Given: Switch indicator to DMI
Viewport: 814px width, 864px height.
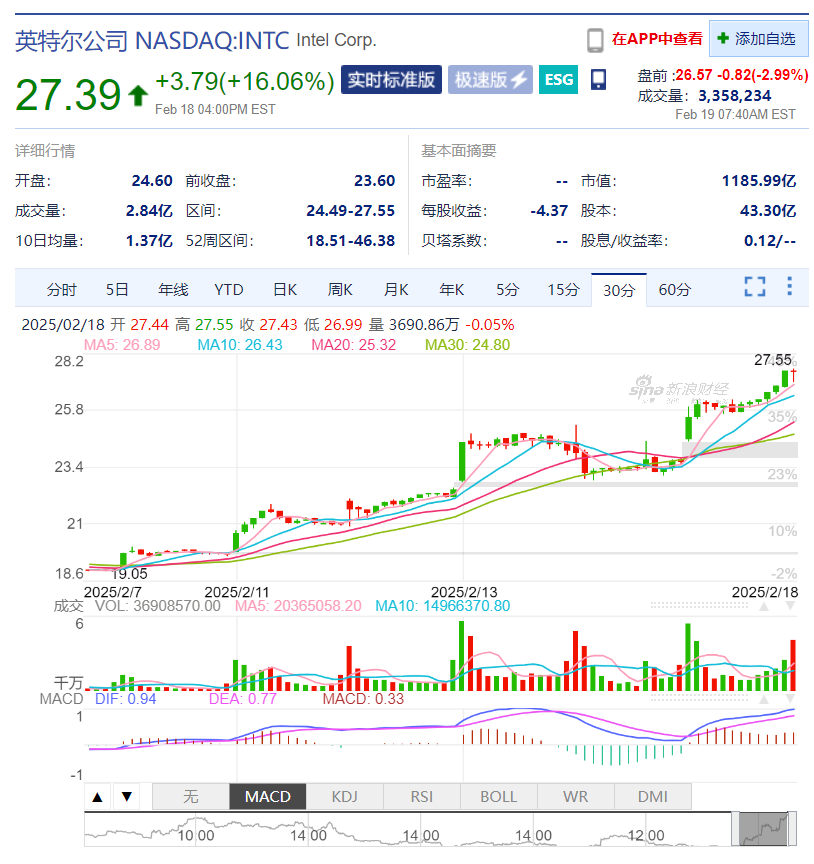Looking at the screenshot, I should click(653, 797).
